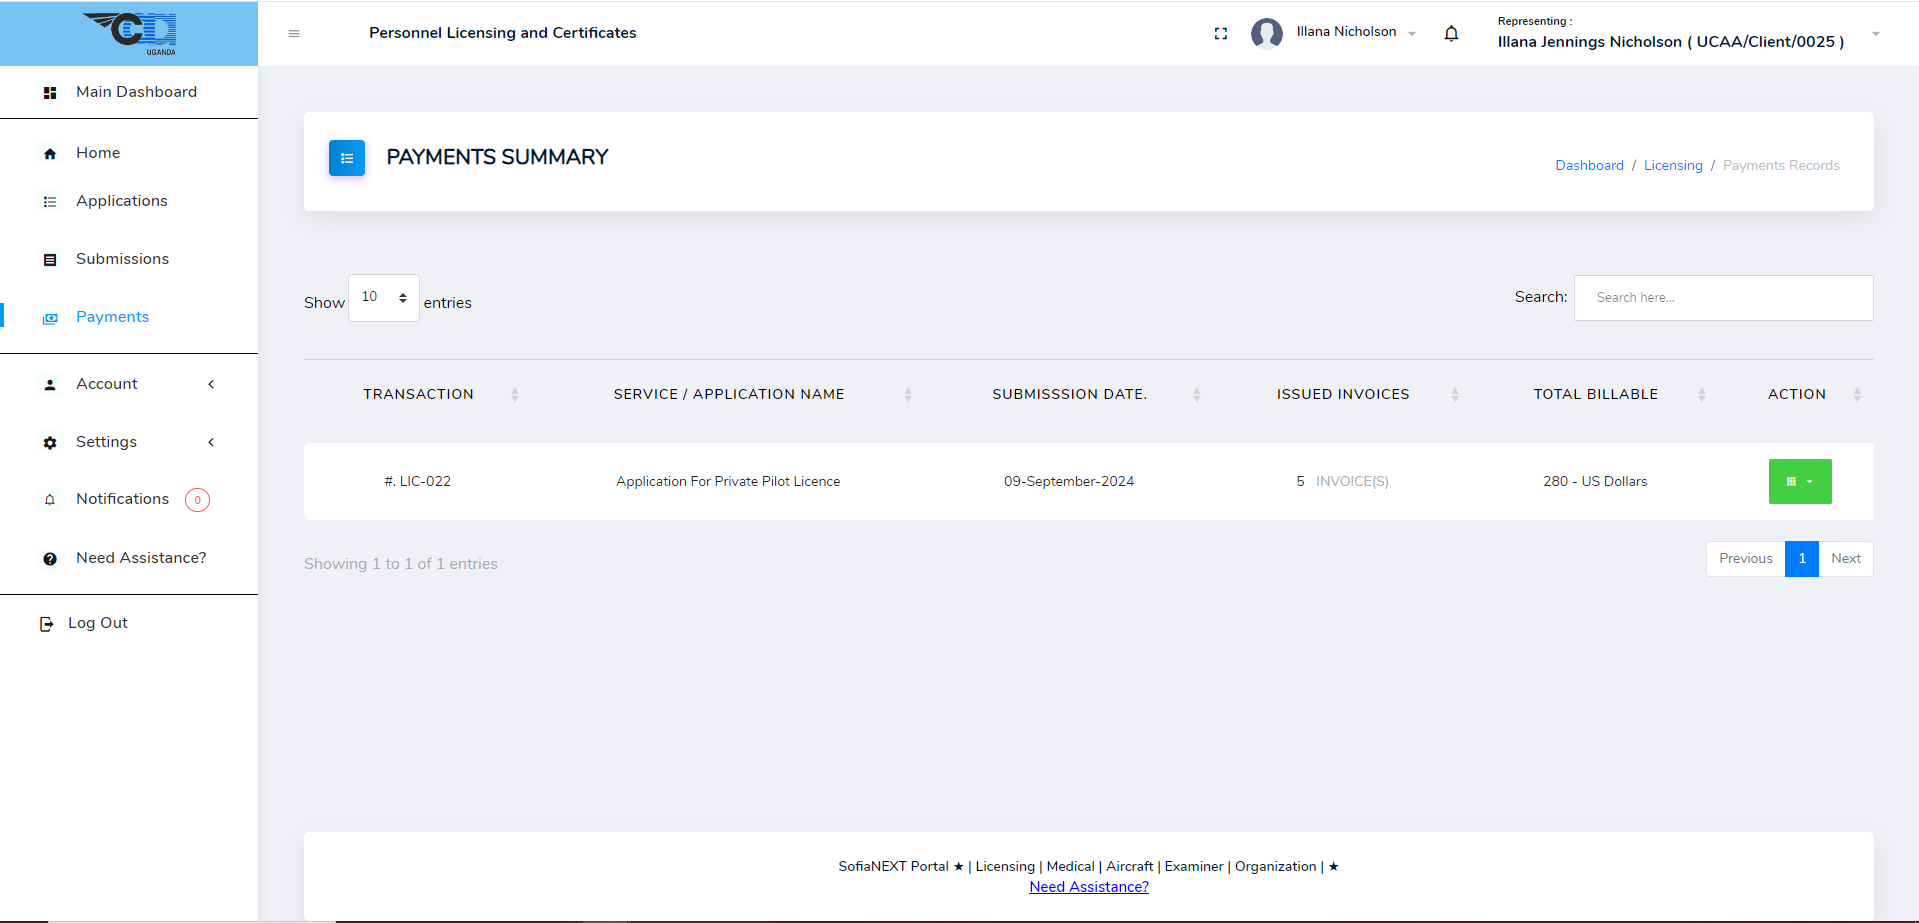This screenshot has width=1919, height=923.
Task: Click the Next pagination button
Action: (x=1845, y=559)
